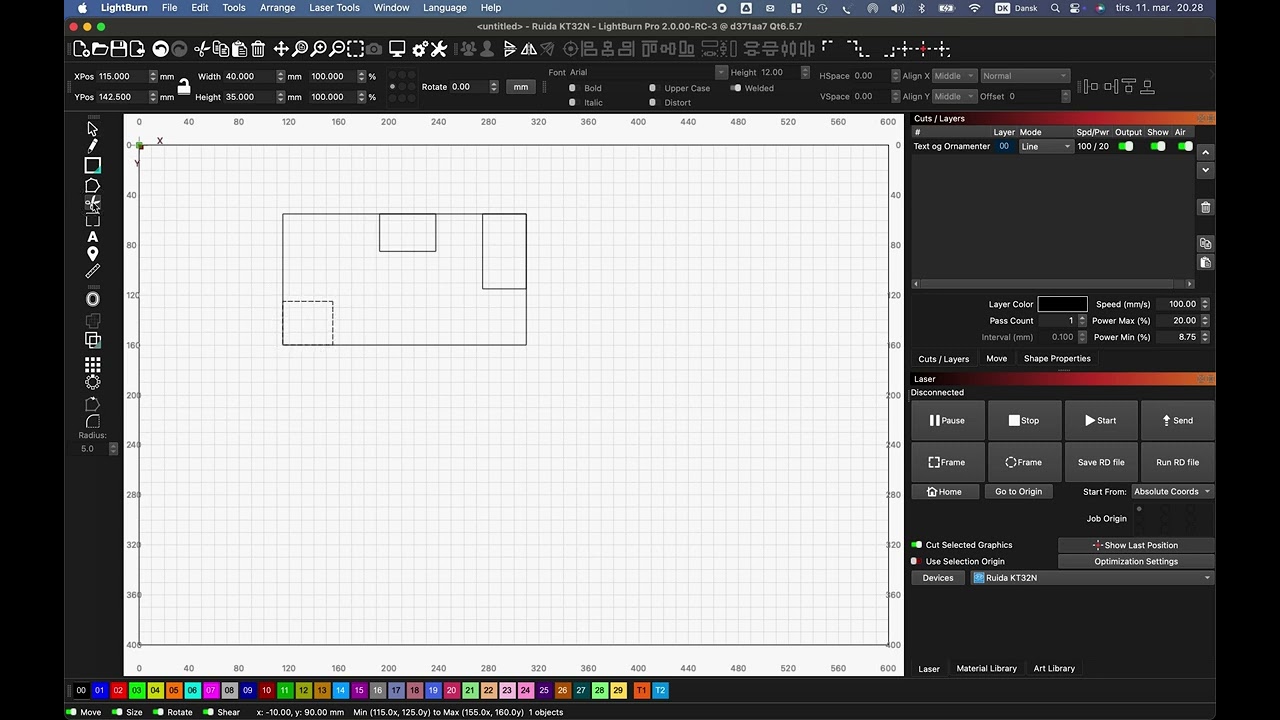Open the Grid Array tool
This screenshot has height=720, width=1280.
coord(92,365)
